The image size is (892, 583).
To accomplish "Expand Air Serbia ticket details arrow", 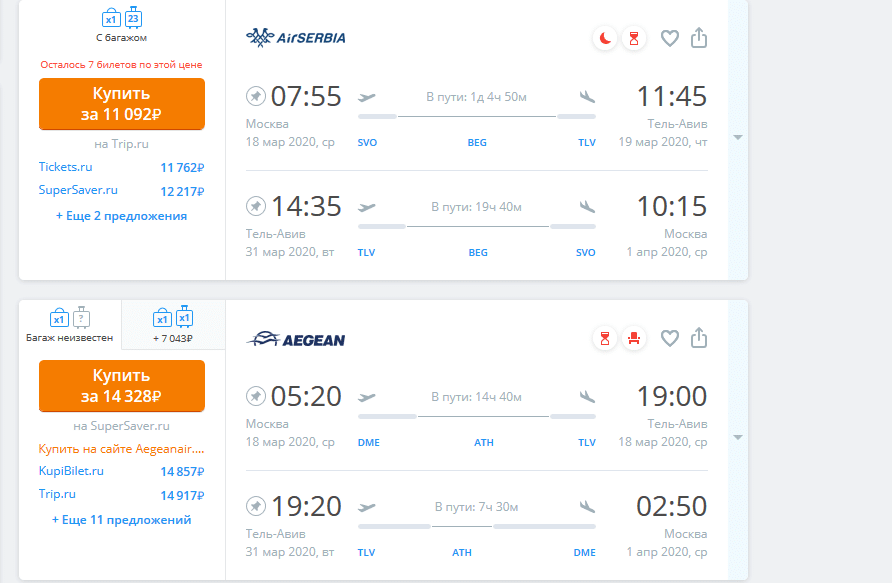I will tap(738, 138).
